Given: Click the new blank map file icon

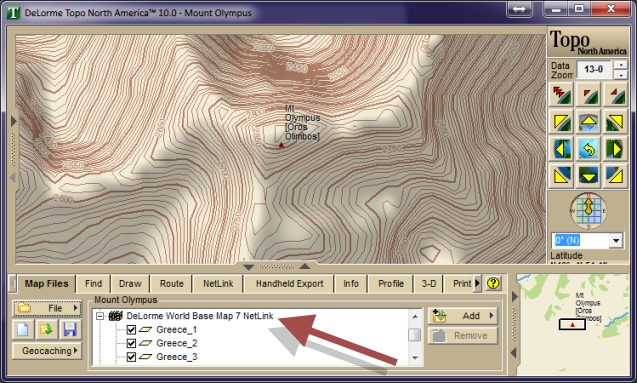Looking at the screenshot, I should click(23, 329).
